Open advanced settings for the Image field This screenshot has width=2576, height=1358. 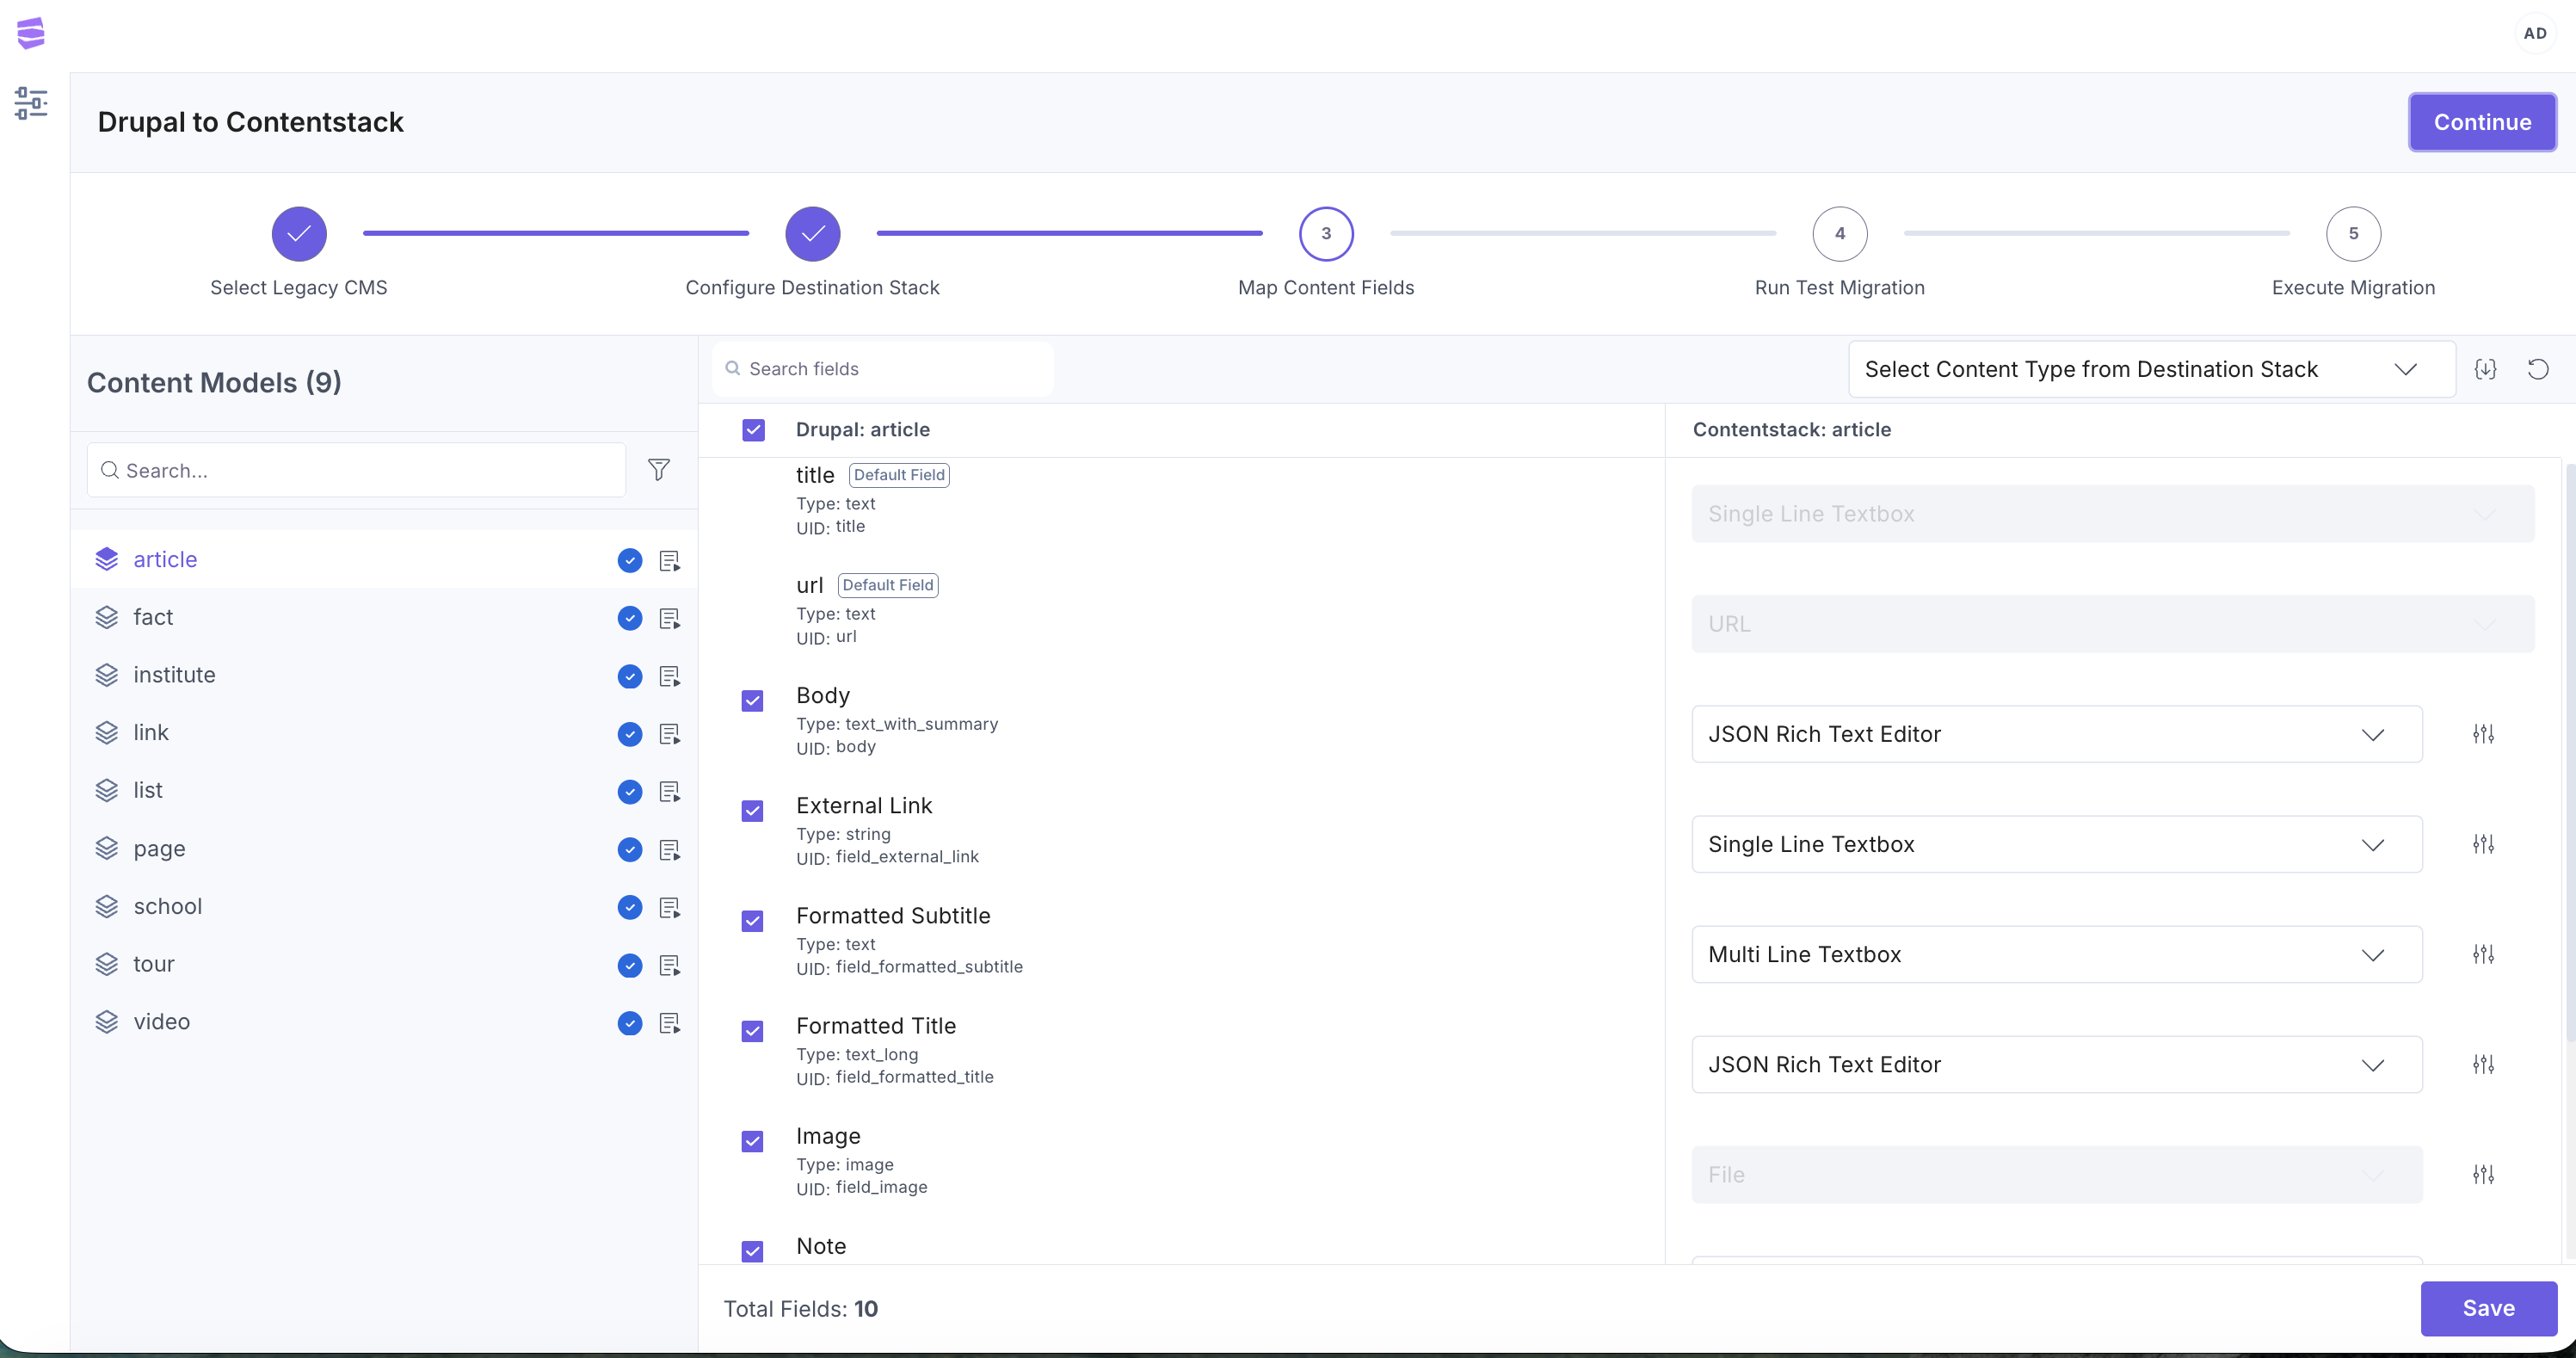[2483, 1174]
